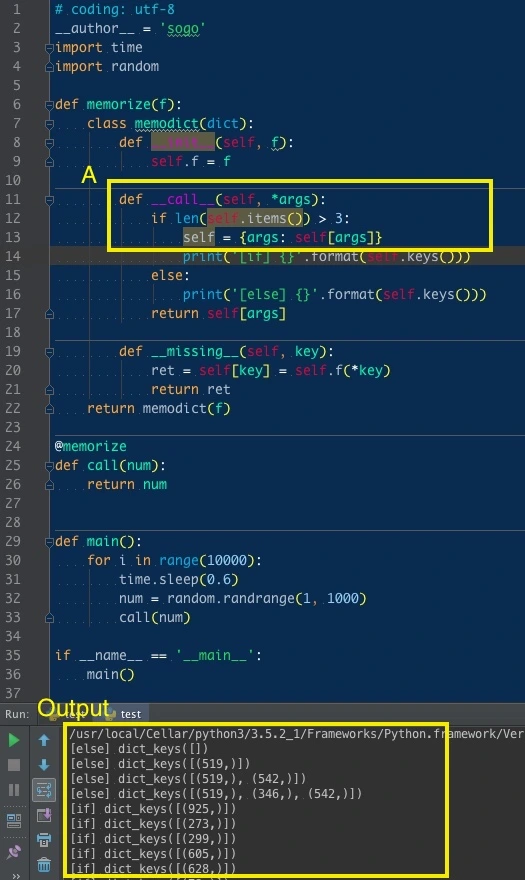Collapse def memorize at line 6
The image size is (525, 880).
(x=49, y=104)
